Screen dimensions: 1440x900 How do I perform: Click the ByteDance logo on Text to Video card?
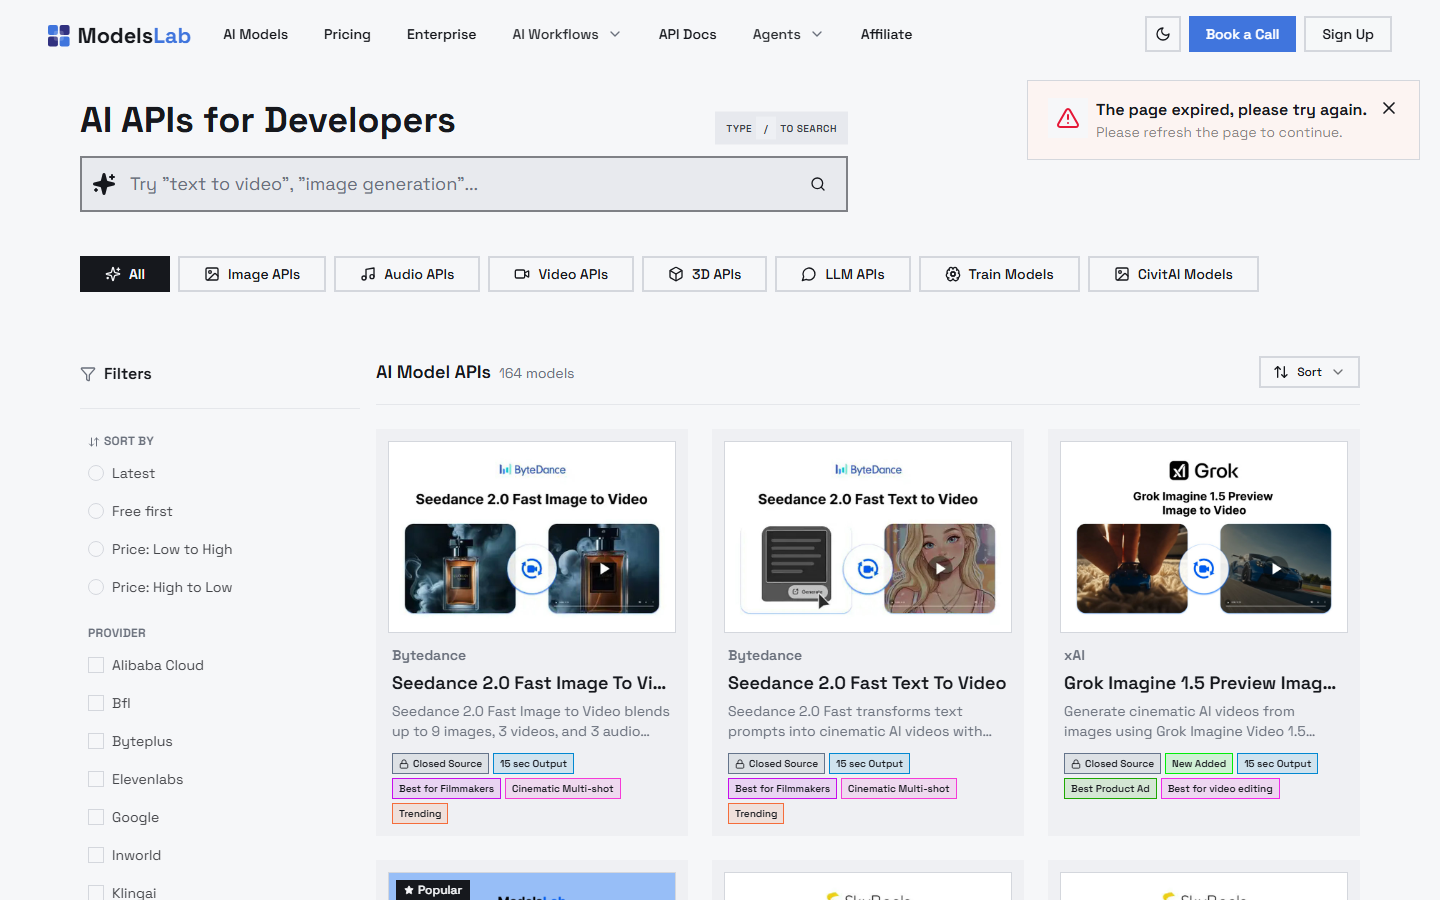(x=868, y=469)
